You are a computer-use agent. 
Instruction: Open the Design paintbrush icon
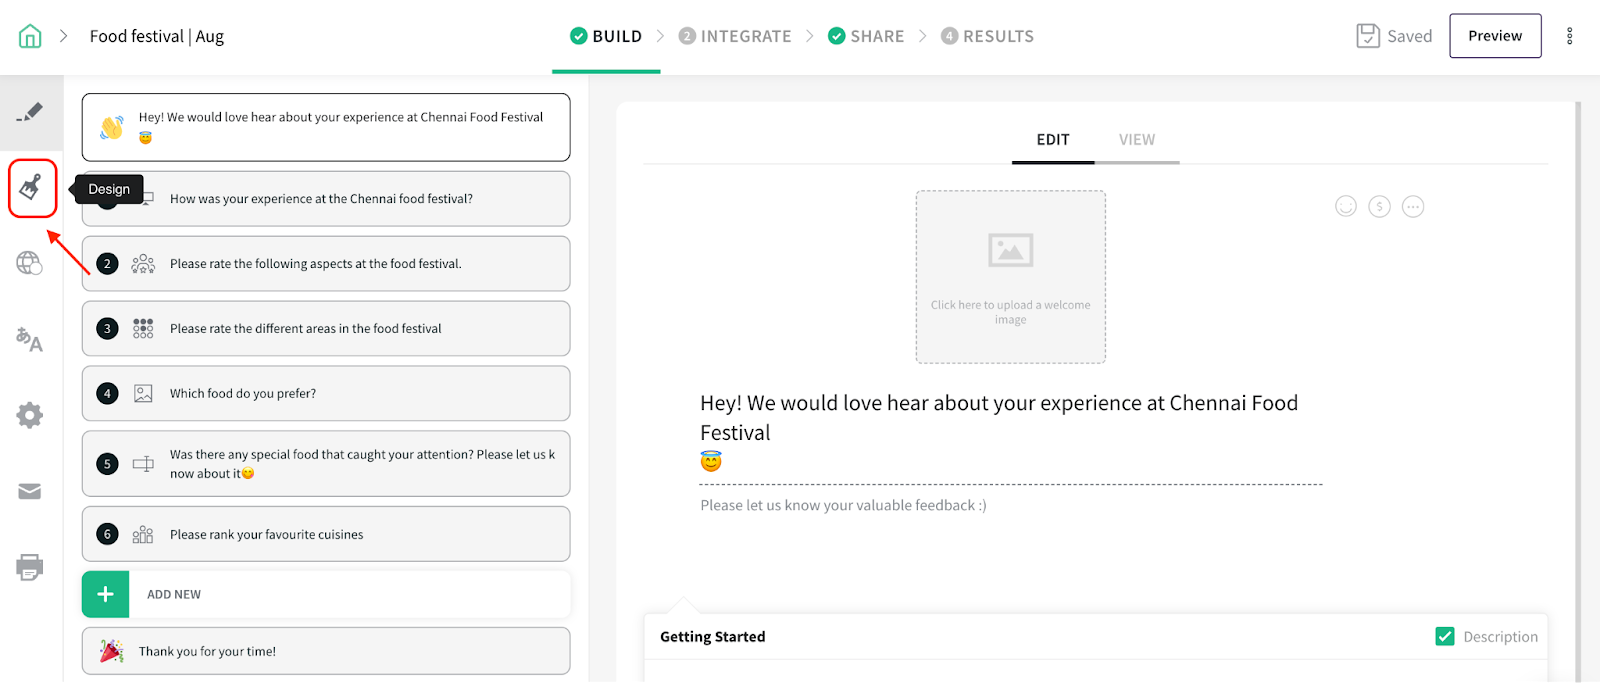[31, 187]
